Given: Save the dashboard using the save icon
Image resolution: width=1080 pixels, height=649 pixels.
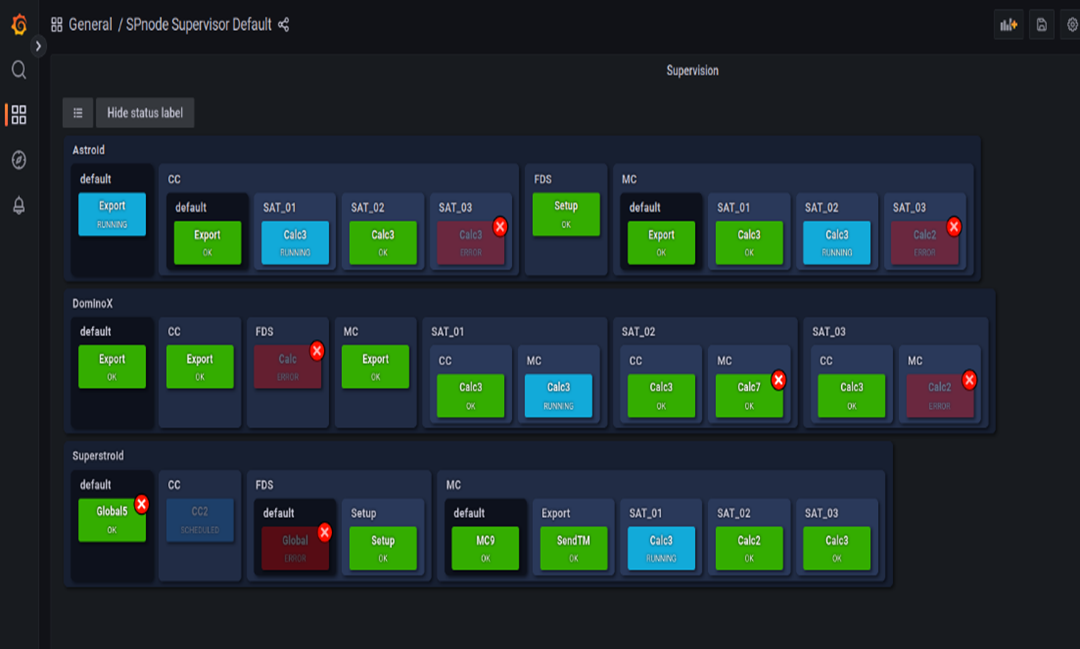Looking at the screenshot, I should click(1041, 24).
